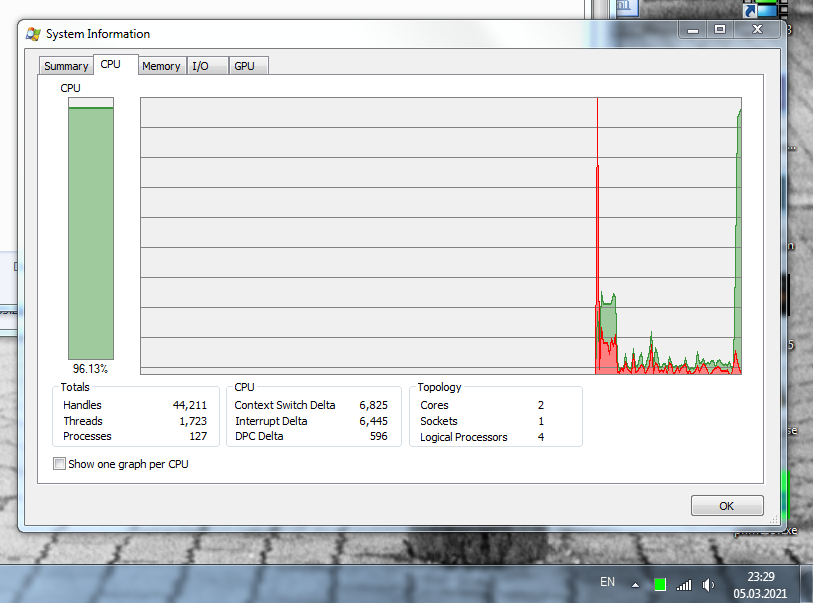
Task: Close the System Information window
Action: (757, 30)
